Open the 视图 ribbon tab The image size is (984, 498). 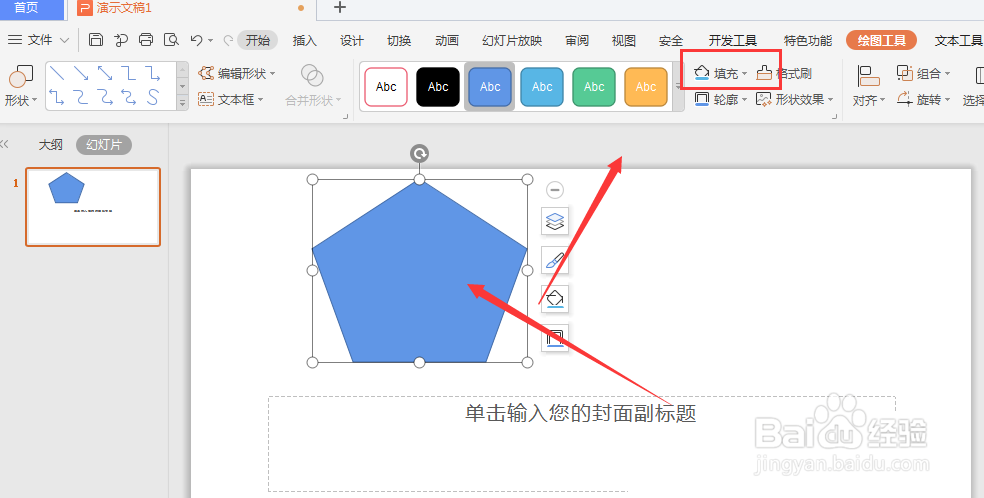coord(624,41)
